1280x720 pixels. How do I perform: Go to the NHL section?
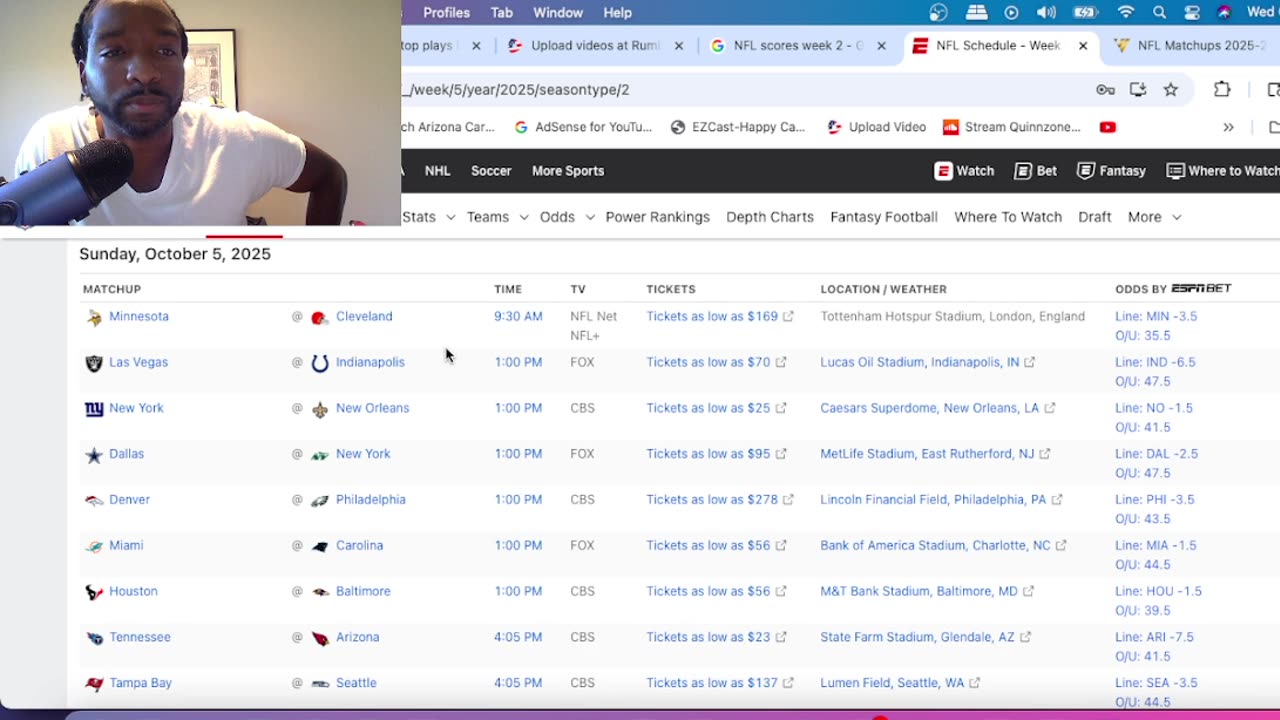(x=438, y=171)
